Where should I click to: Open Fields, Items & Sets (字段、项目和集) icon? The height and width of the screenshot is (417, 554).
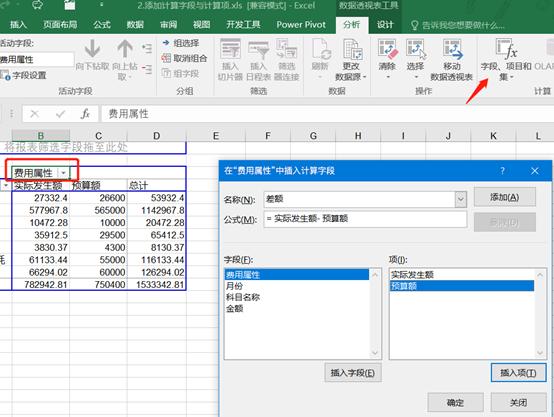tap(506, 49)
